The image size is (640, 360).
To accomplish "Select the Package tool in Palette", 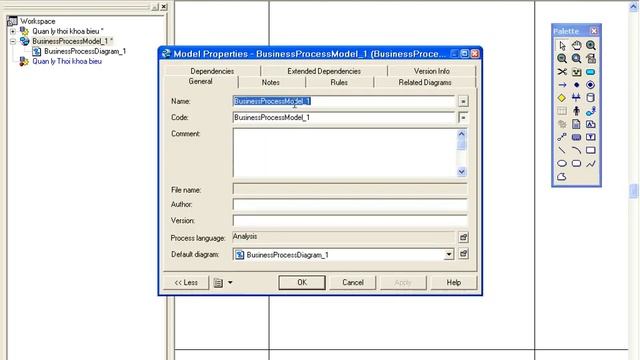I will click(x=576, y=72).
